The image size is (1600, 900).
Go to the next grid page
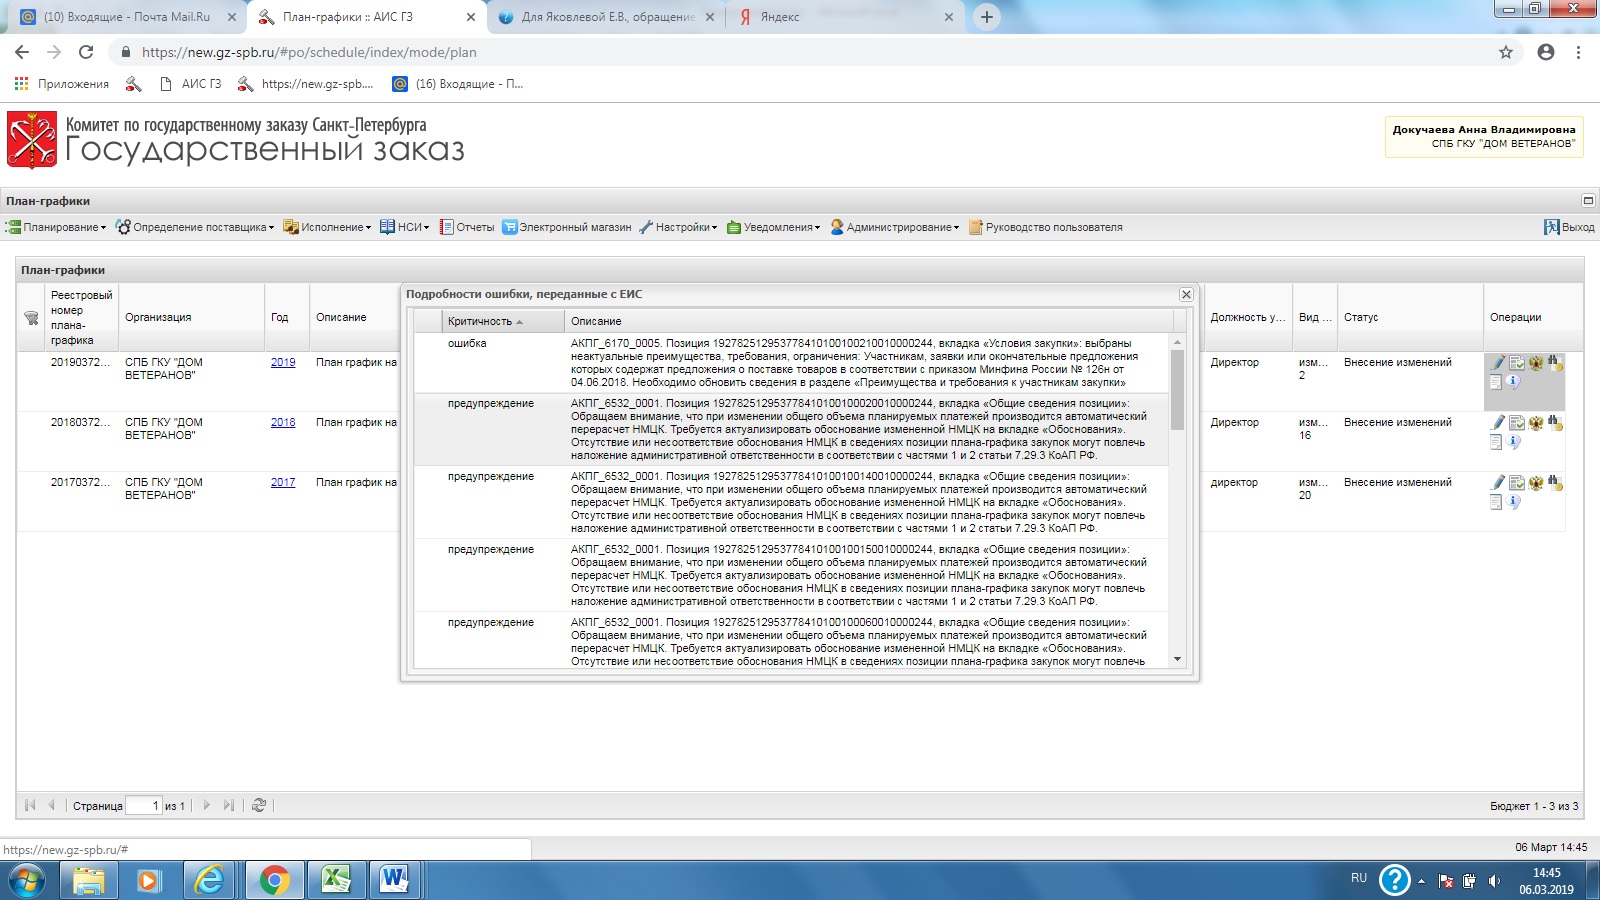207,805
